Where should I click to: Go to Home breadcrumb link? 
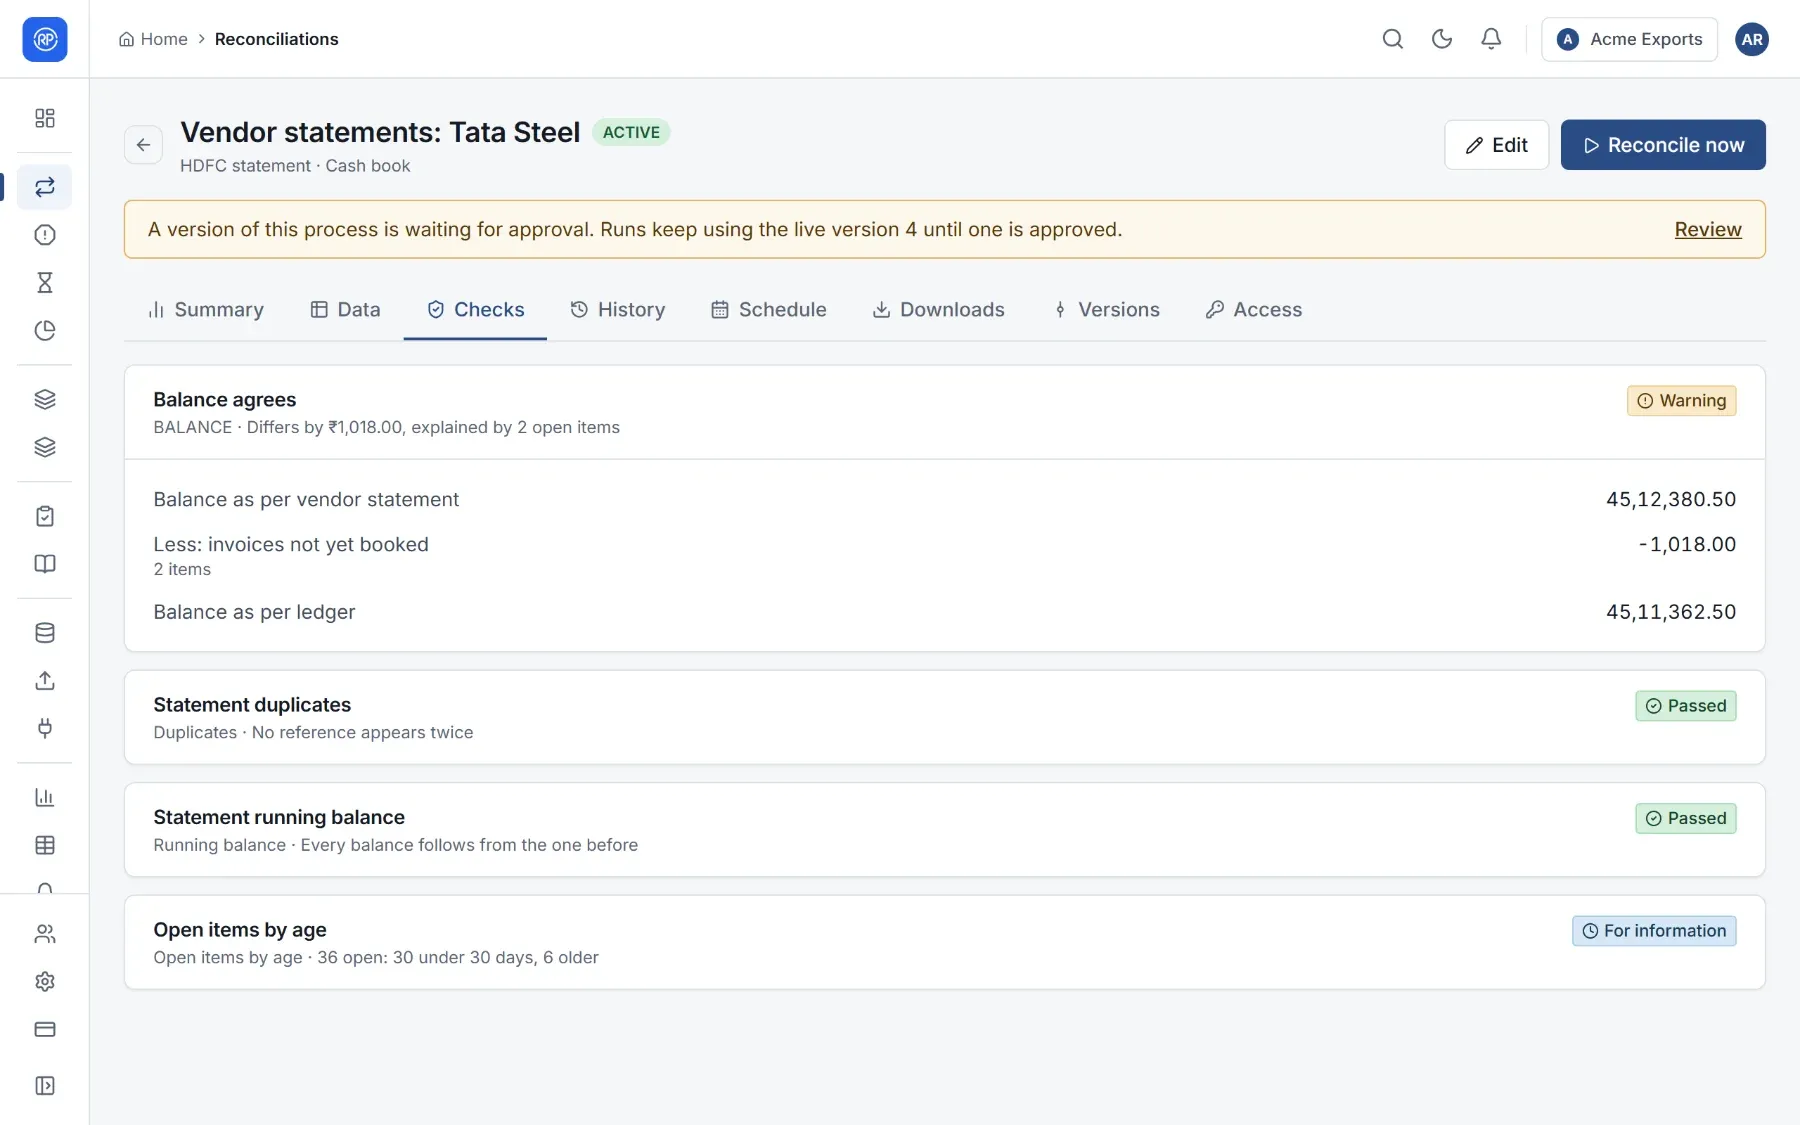tap(153, 39)
